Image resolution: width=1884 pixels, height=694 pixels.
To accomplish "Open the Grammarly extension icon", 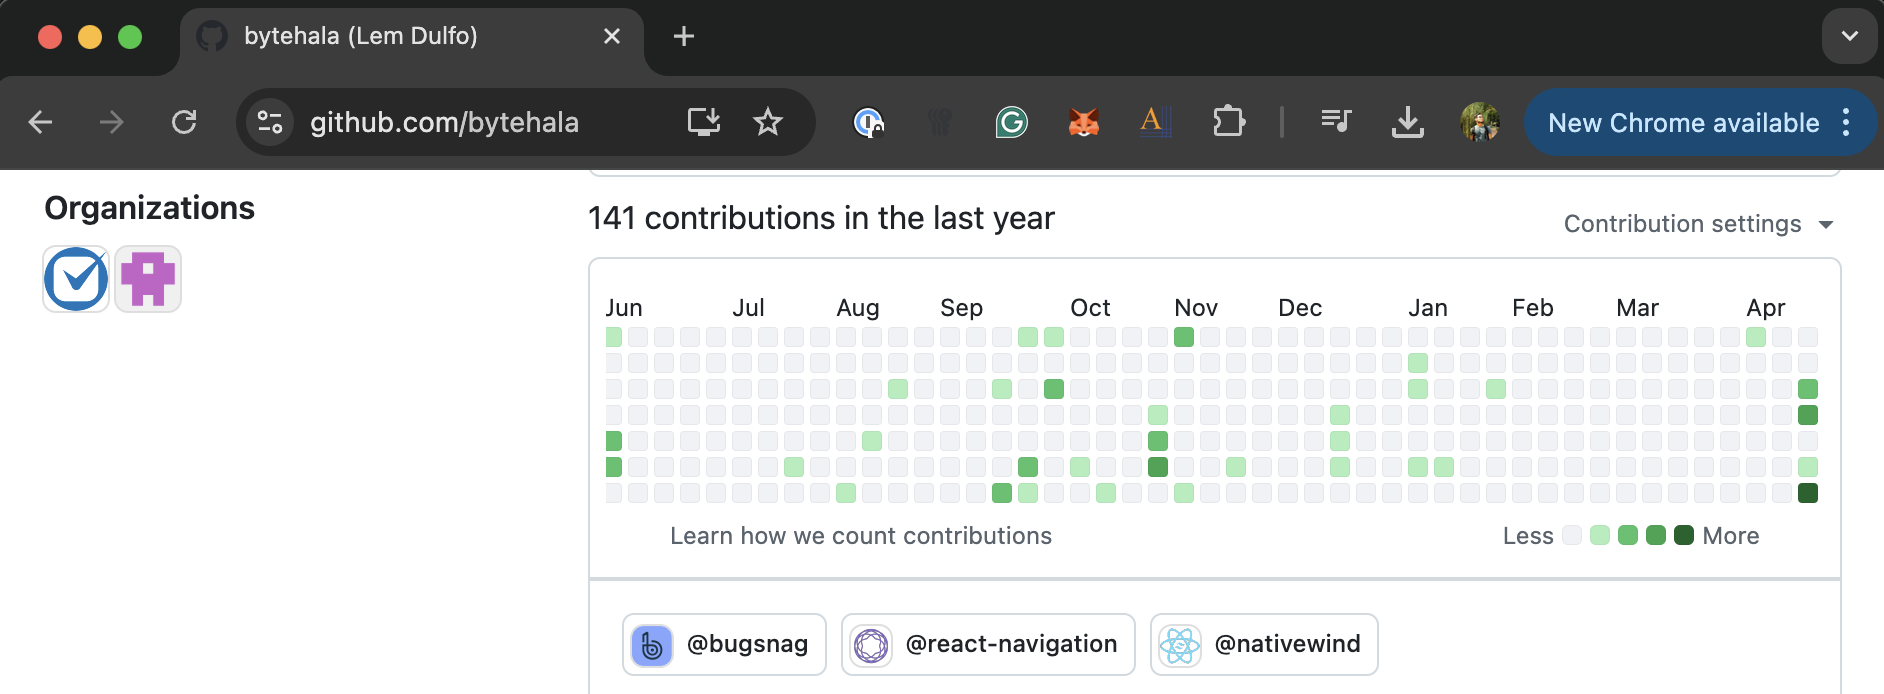I will pos(1011,122).
